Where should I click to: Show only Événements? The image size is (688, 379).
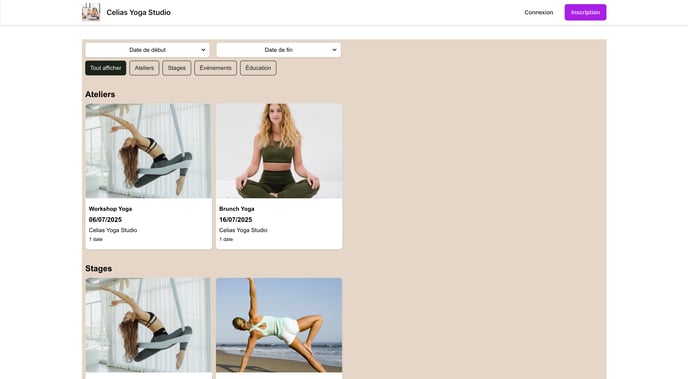pyautogui.click(x=215, y=68)
